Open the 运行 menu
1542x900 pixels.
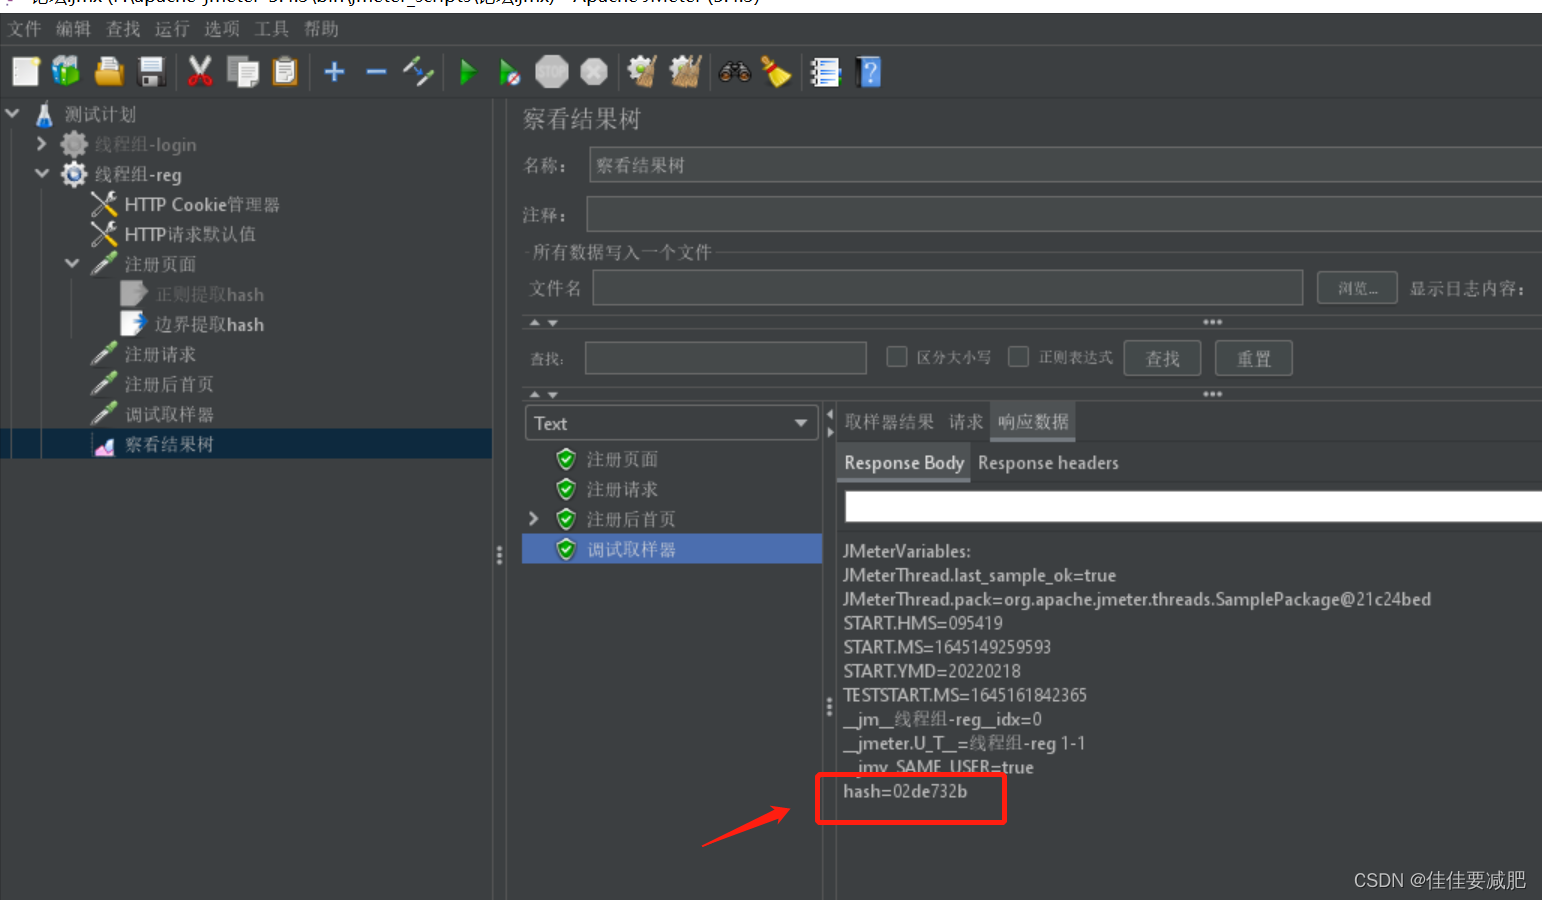[172, 29]
